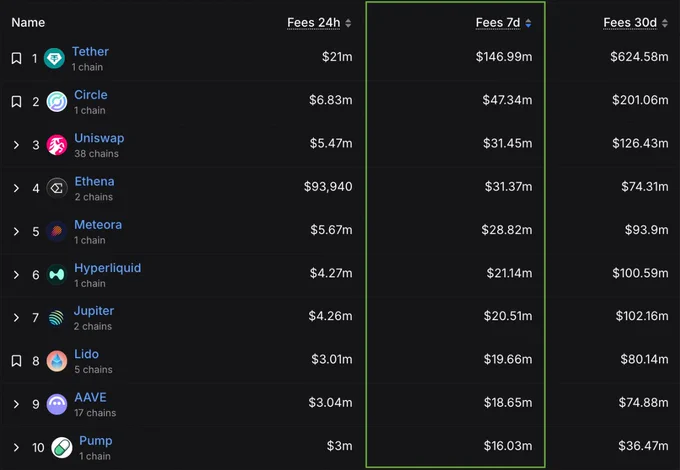The image size is (680, 470).
Task: Click the Pump pill logo icon
Action: tap(61, 447)
